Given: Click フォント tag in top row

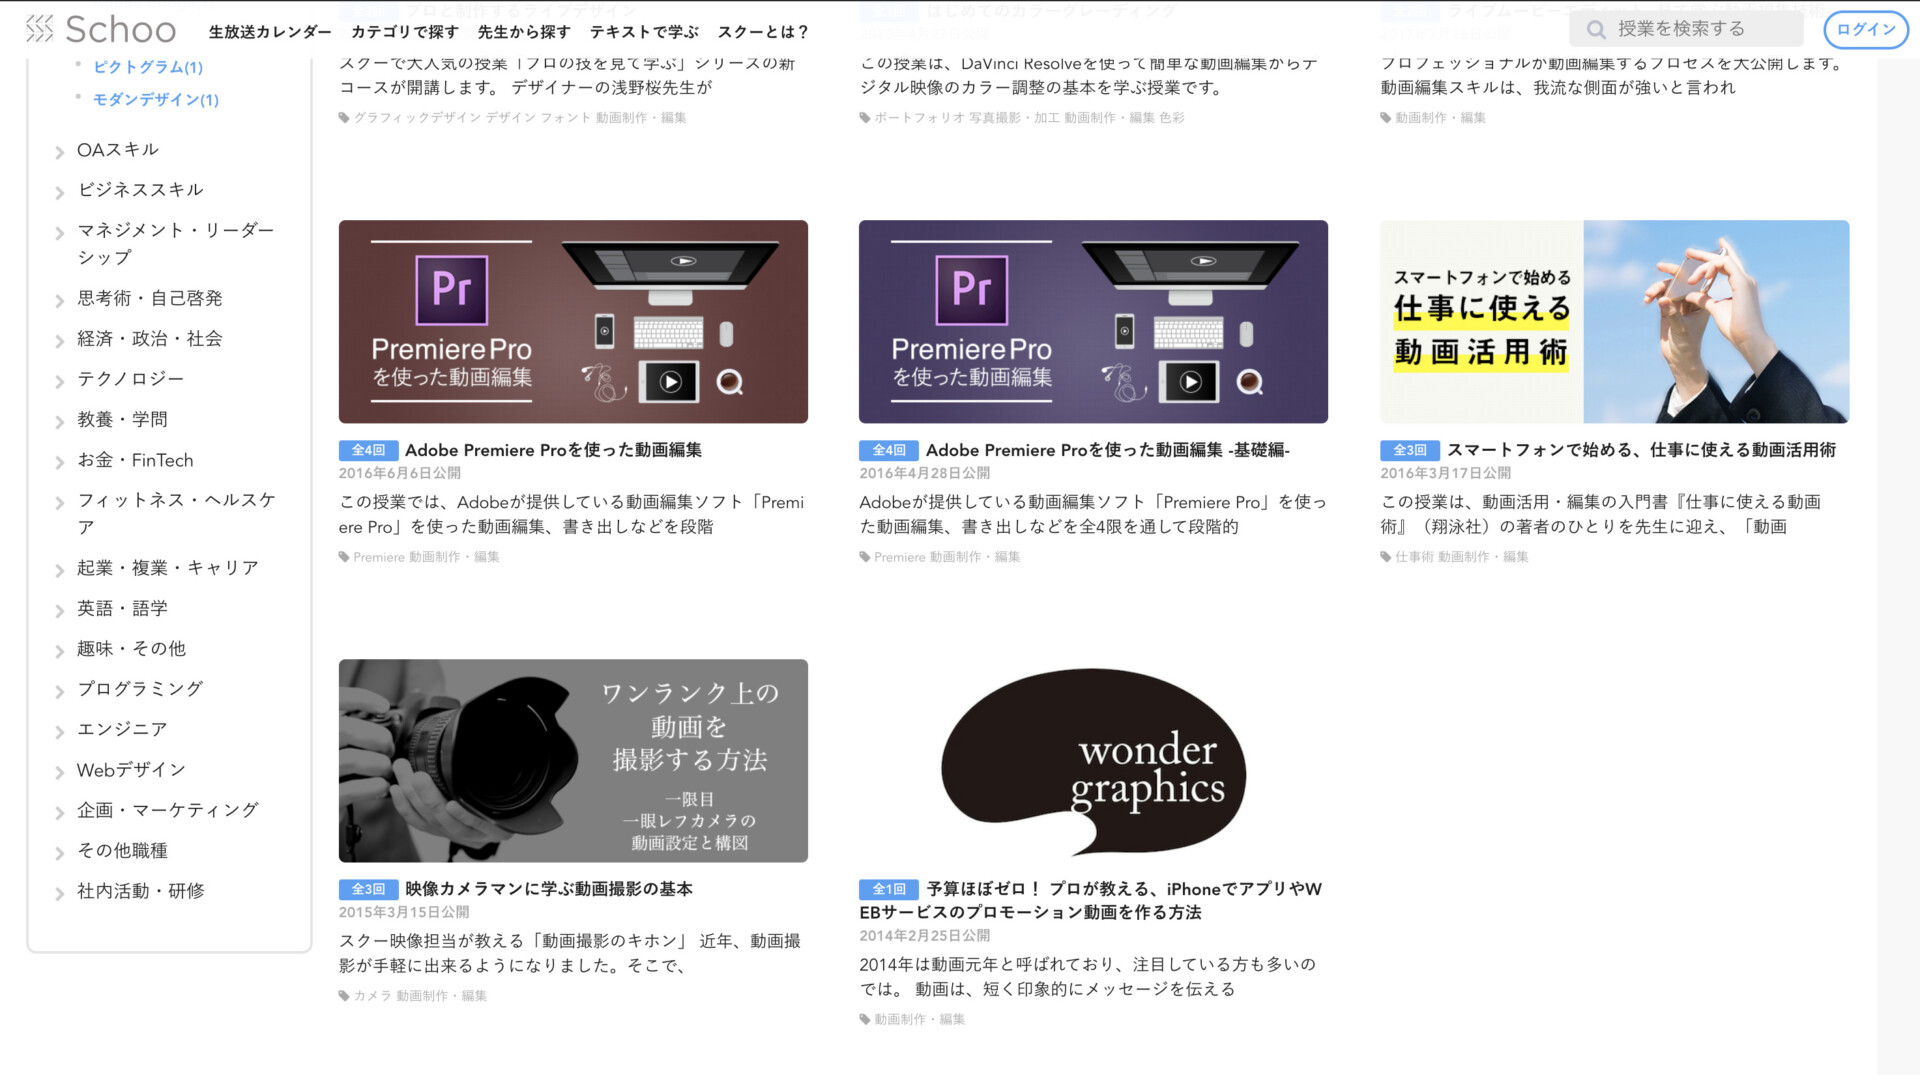Looking at the screenshot, I should pyautogui.click(x=566, y=119).
